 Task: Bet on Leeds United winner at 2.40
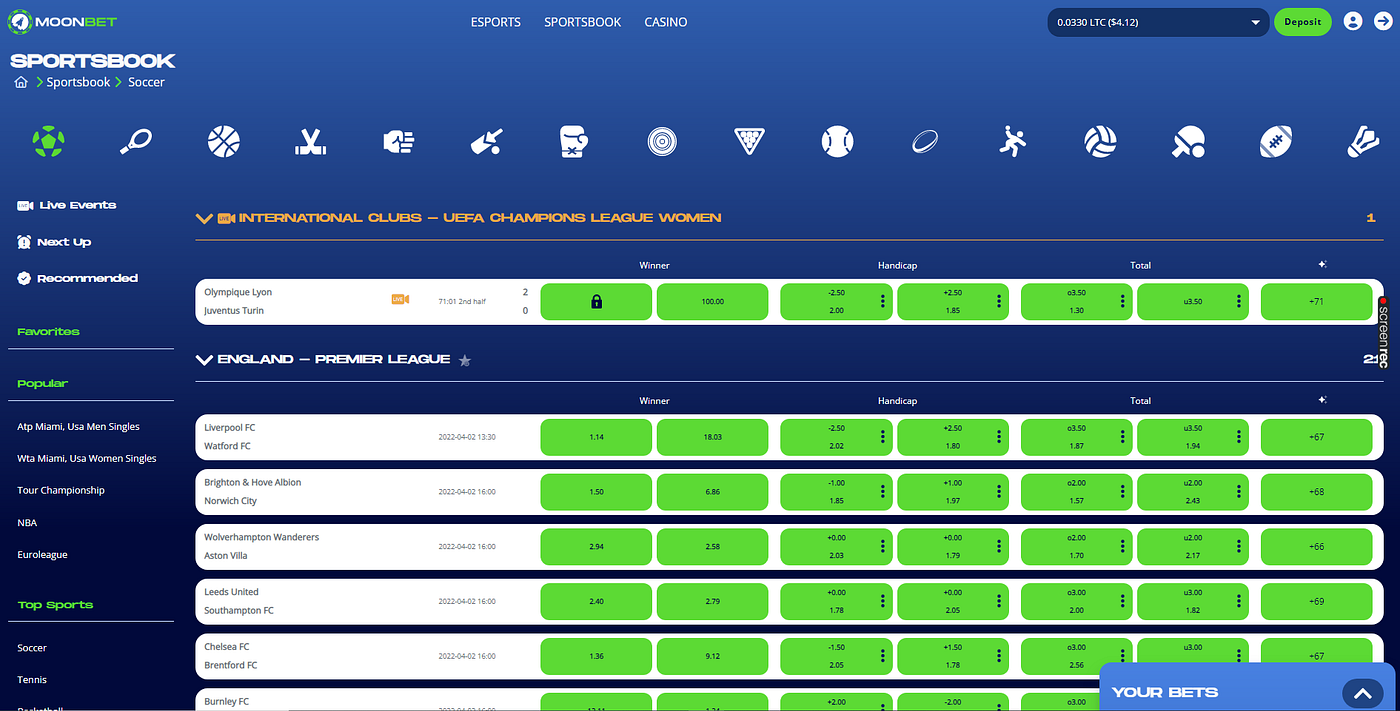[596, 602]
